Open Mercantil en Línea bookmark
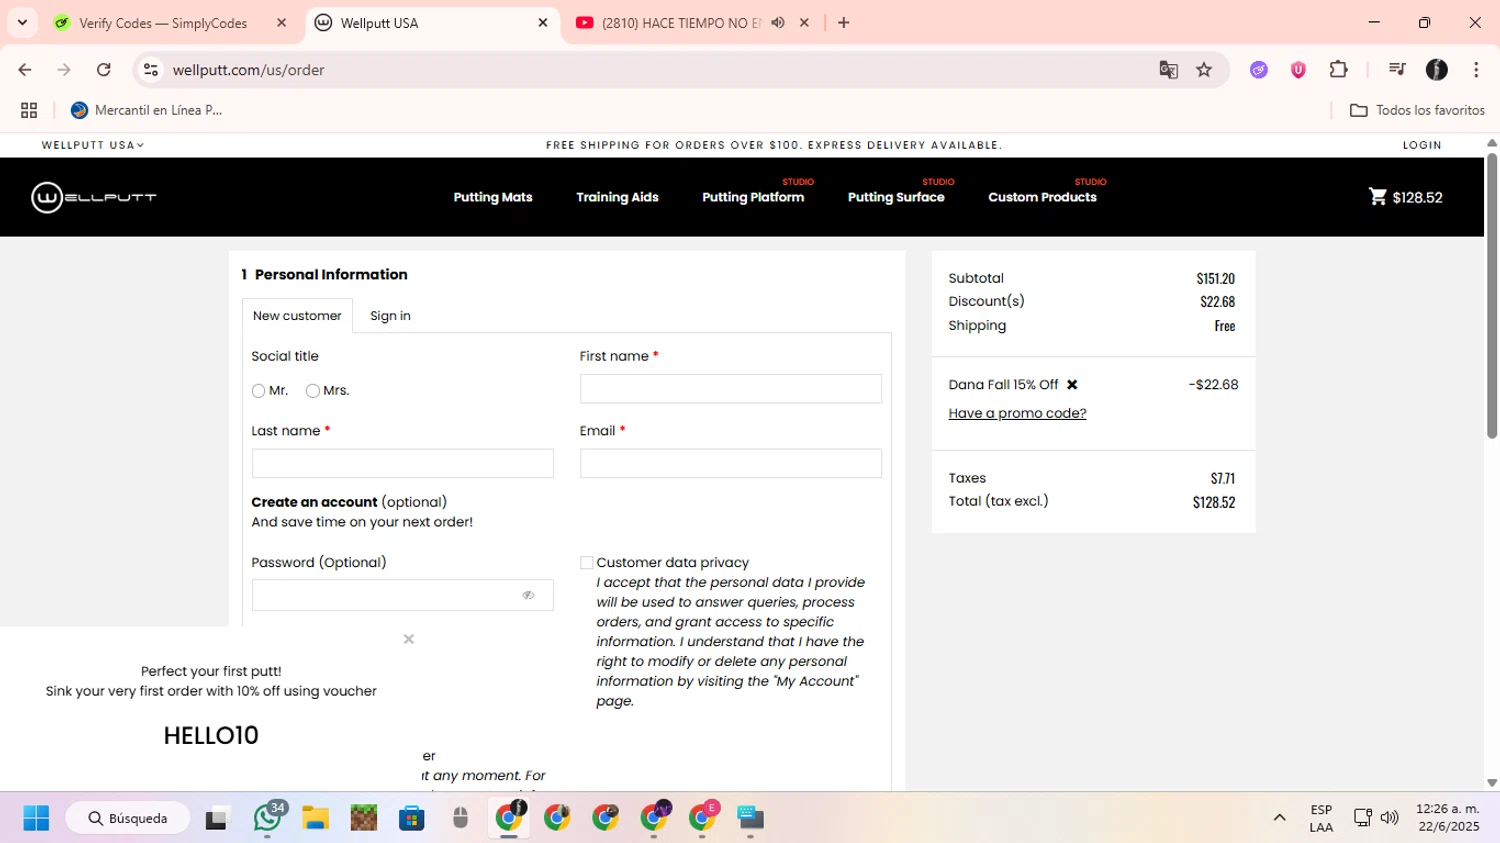 [x=146, y=110]
